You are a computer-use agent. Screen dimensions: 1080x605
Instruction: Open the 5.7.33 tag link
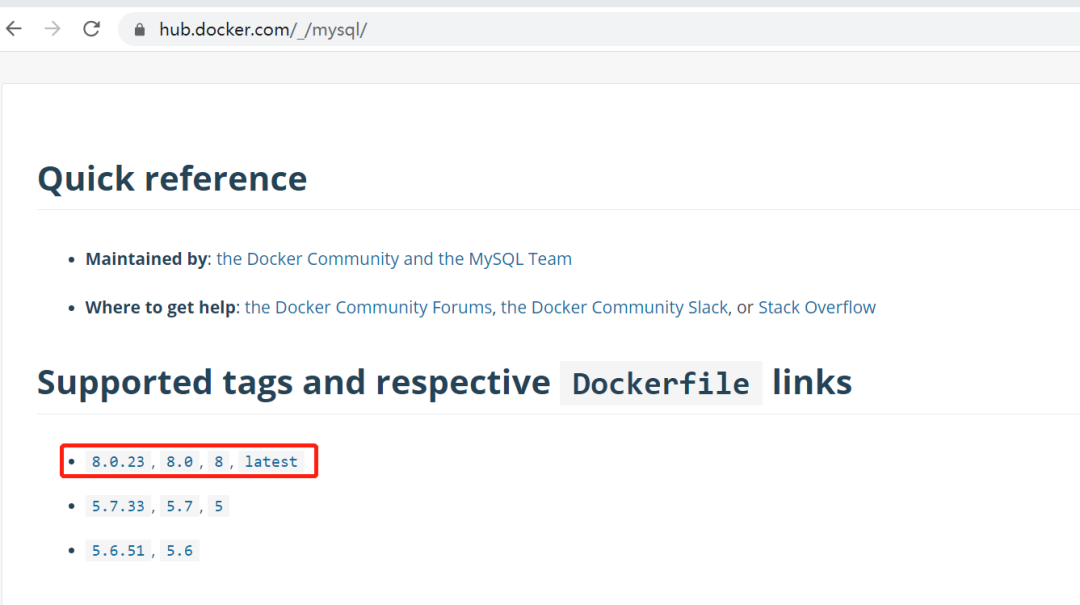pos(118,506)
